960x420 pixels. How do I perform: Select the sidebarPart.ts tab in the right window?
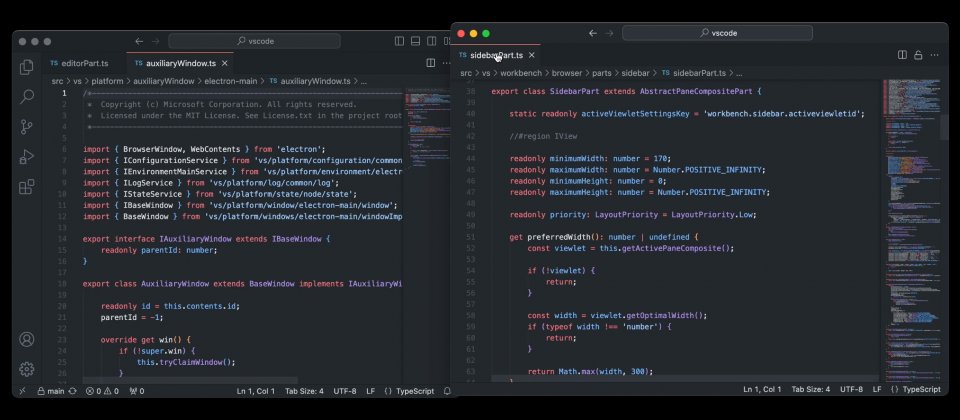[x=496, y=55]
